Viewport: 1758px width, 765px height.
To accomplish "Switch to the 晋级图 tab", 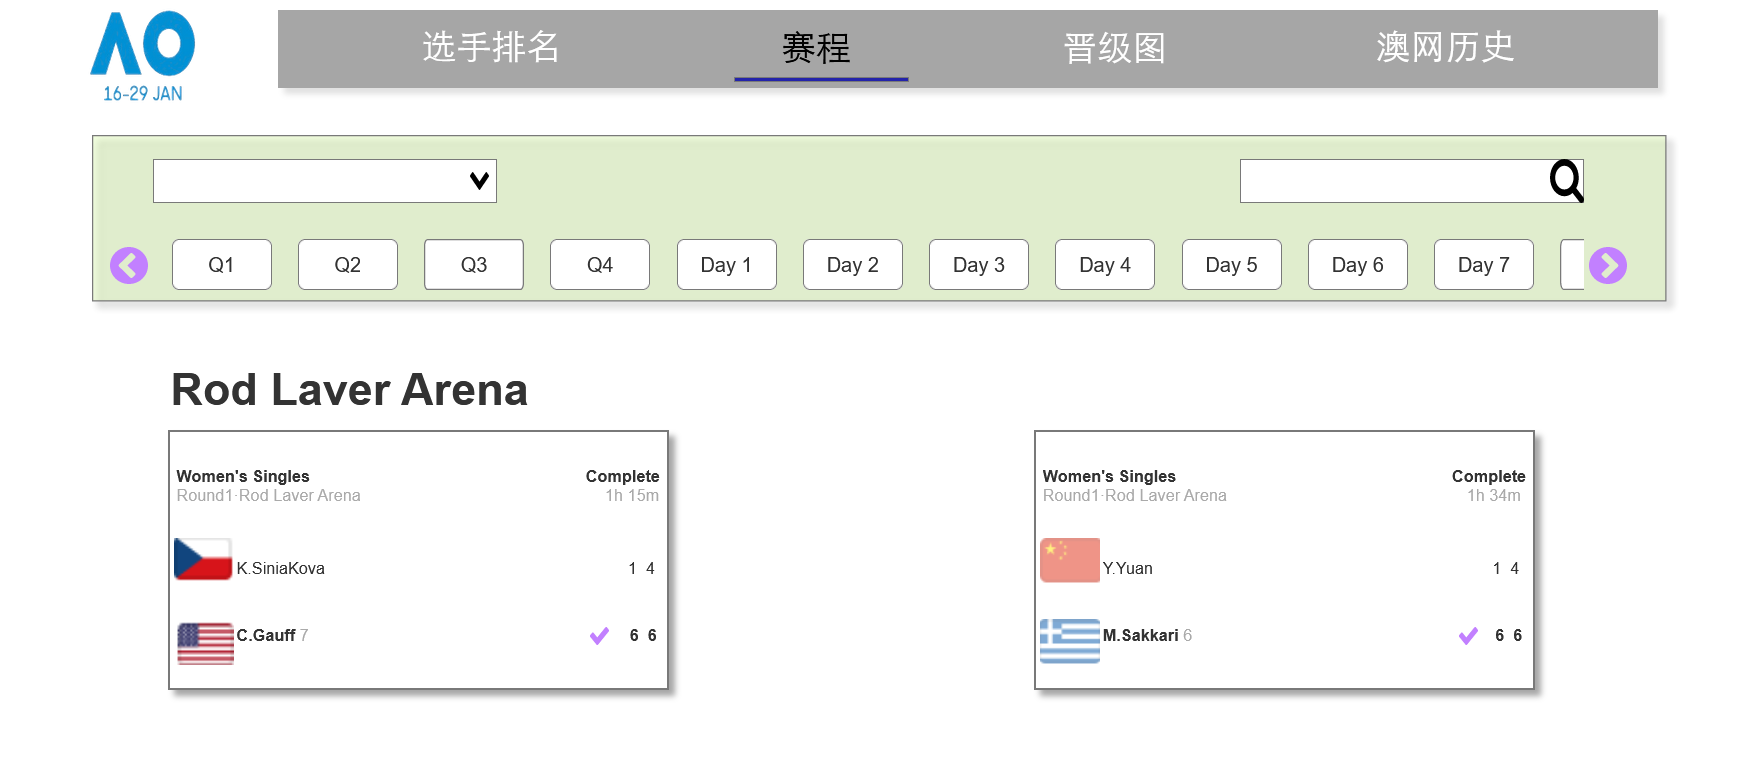I will (x=1114, y=47).
